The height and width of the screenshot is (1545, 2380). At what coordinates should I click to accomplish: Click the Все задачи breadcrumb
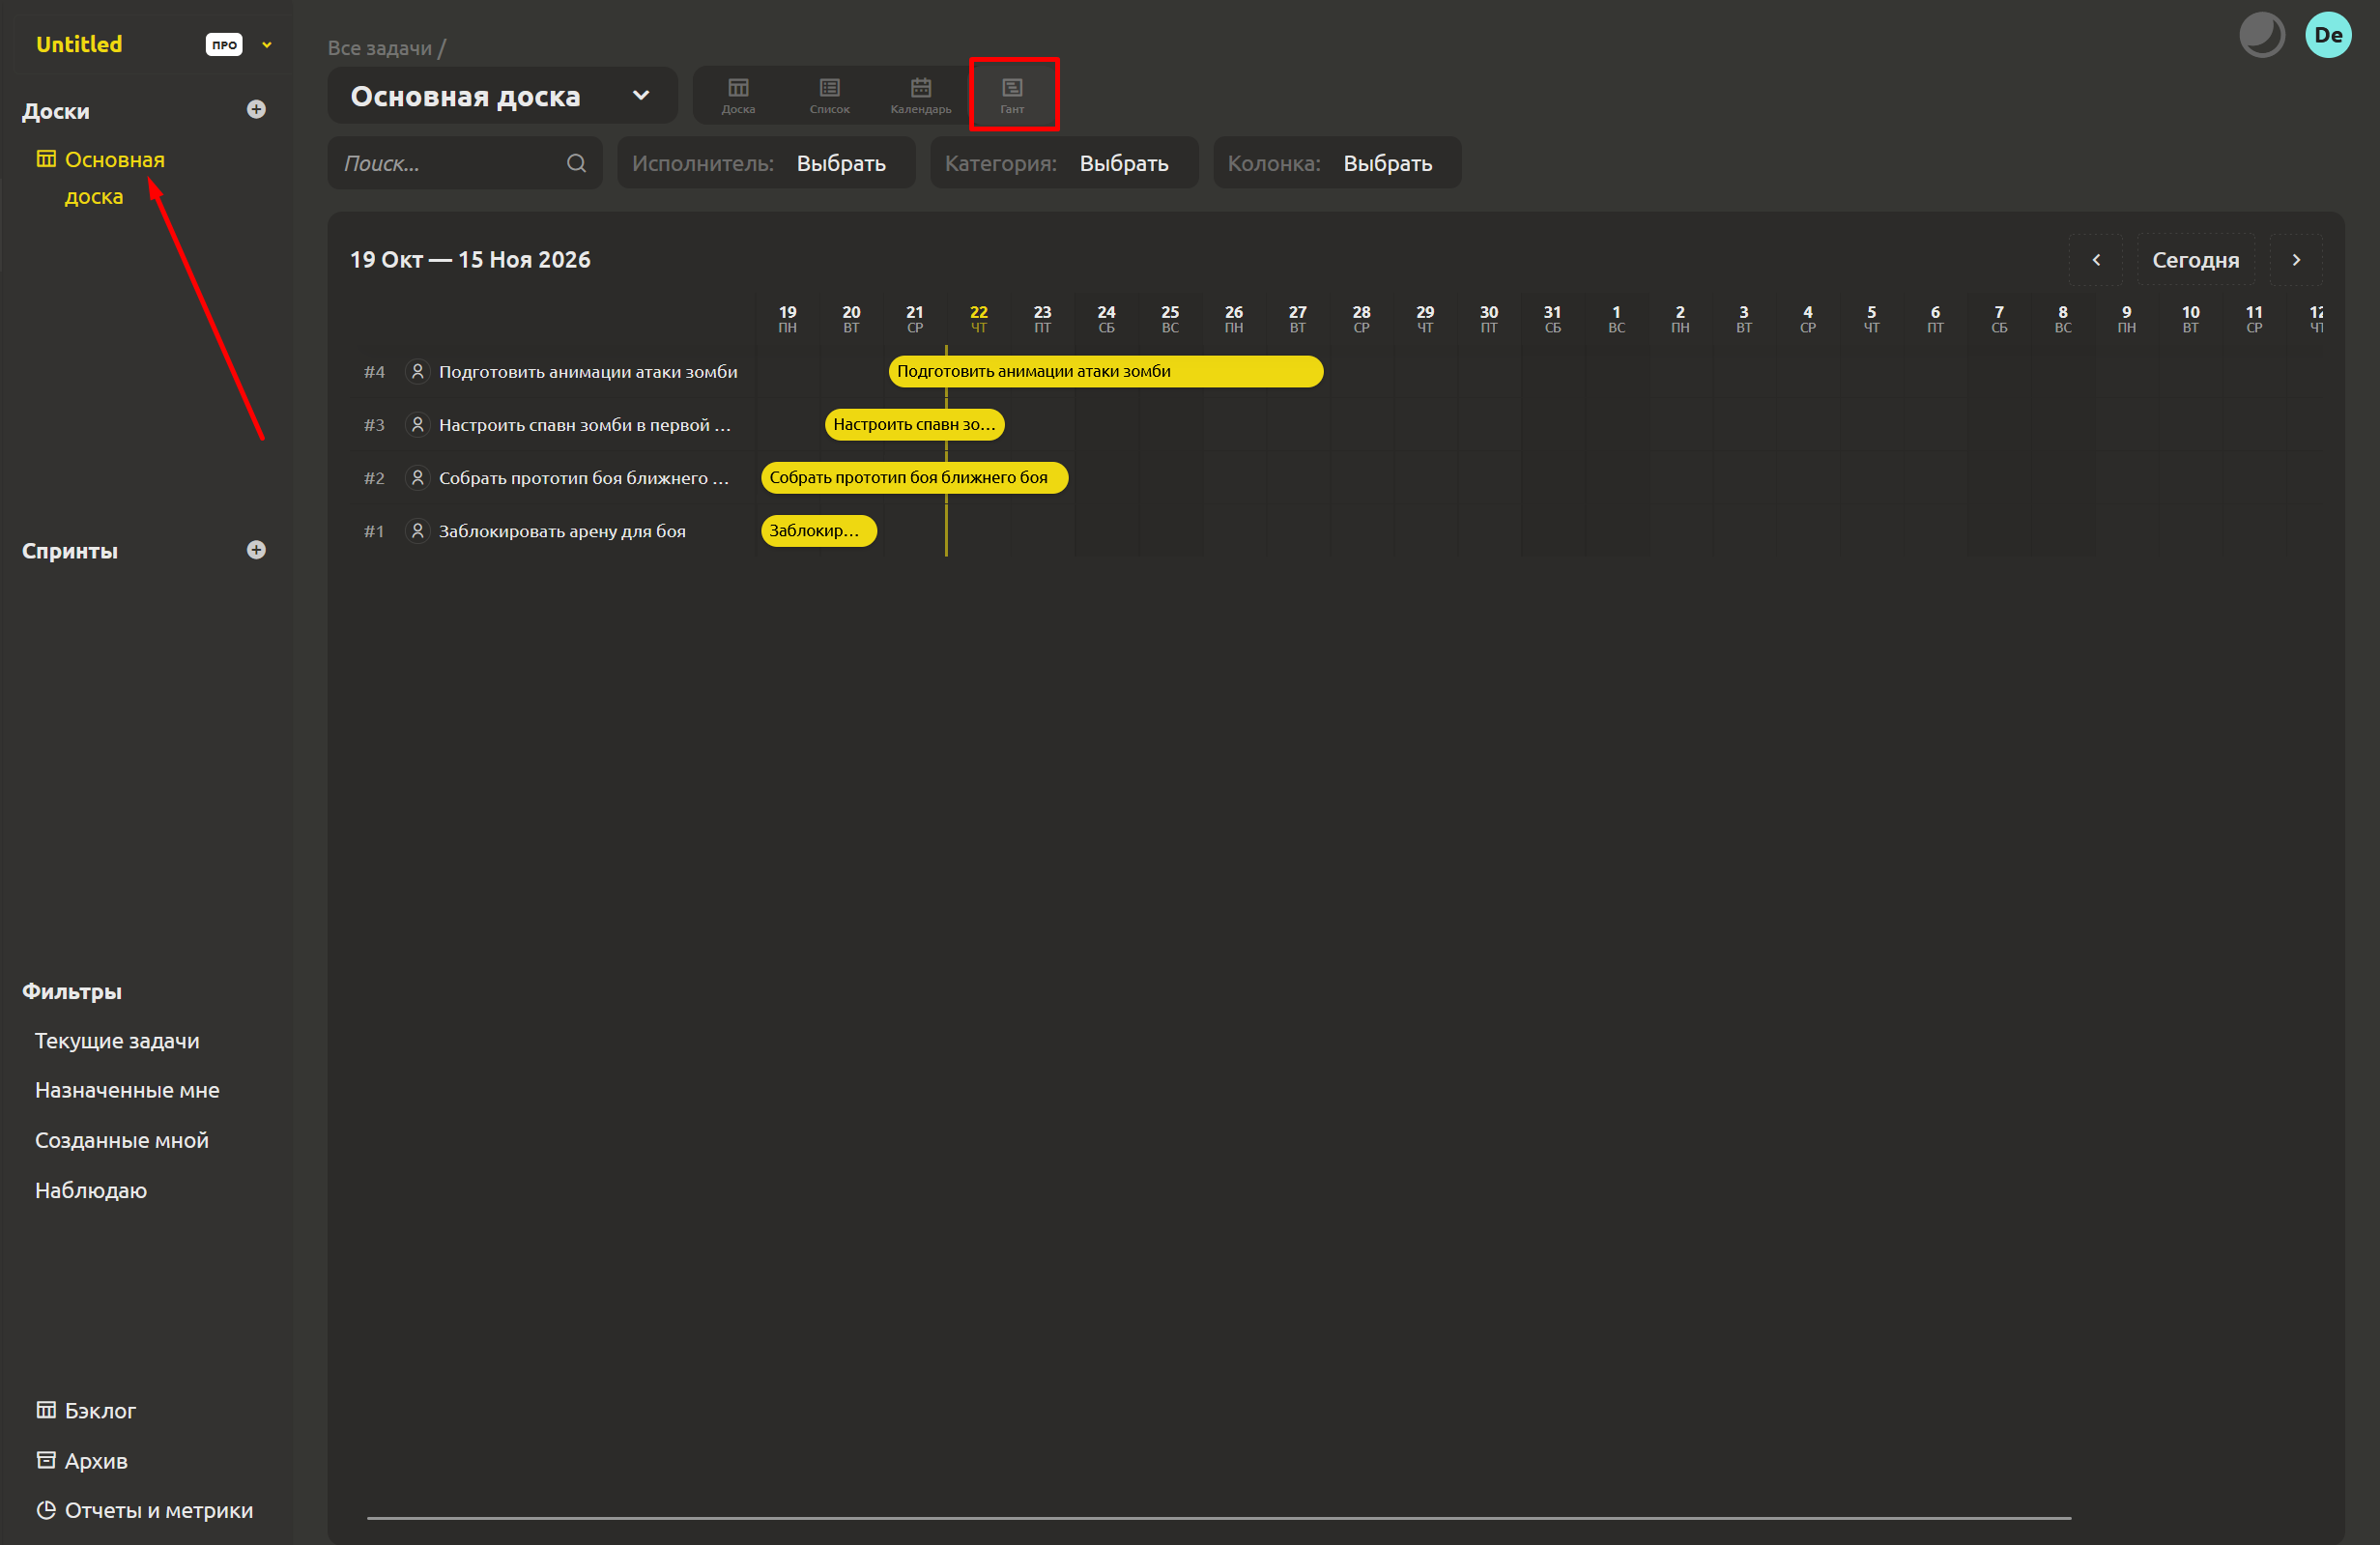(x=380, y=48)
